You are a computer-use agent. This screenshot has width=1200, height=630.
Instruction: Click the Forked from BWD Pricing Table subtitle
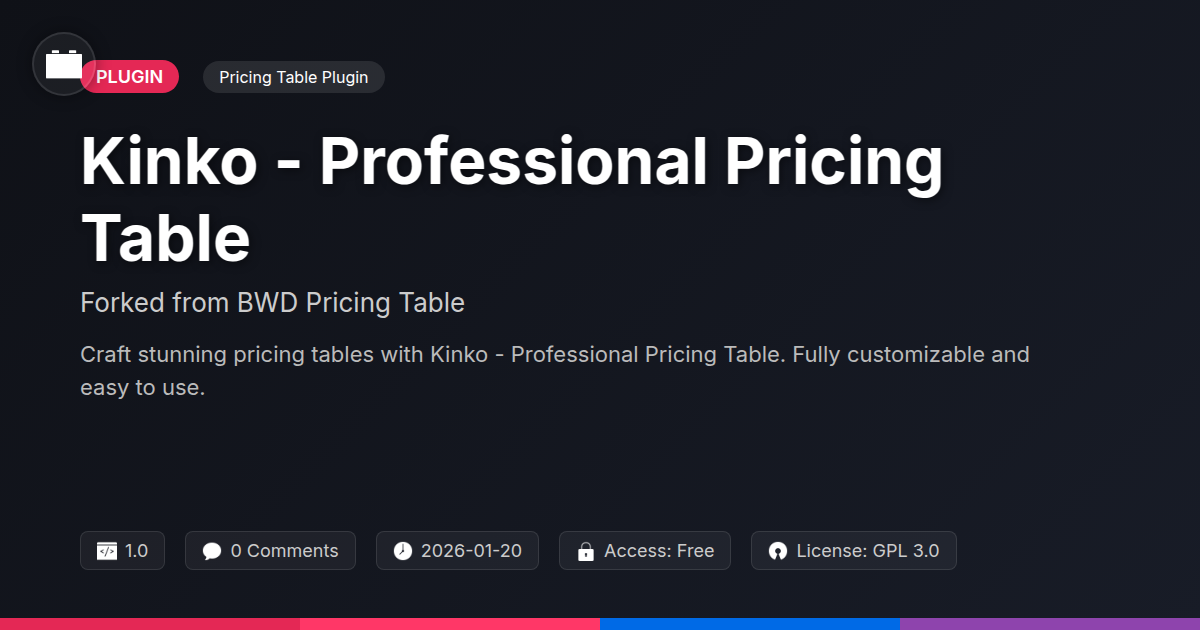click(x=272, y=302)
